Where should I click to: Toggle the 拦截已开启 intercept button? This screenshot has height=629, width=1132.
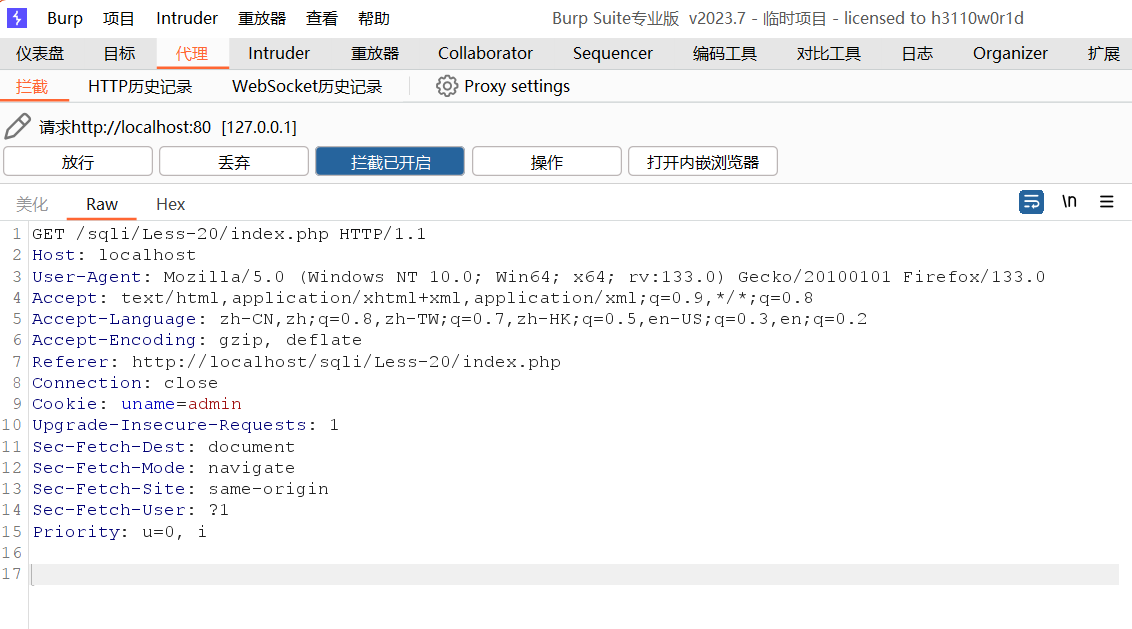[390, 161]
